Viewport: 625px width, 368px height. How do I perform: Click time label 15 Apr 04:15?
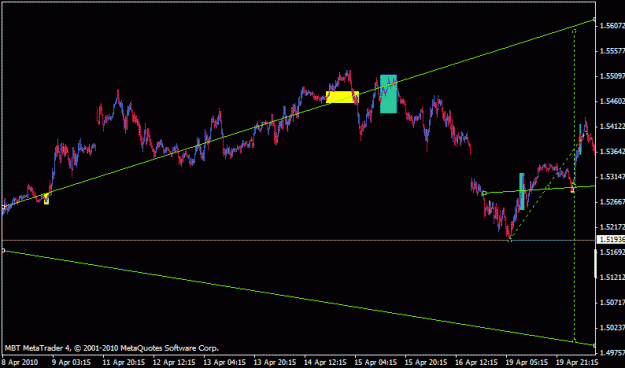click(x=376, y=362)
